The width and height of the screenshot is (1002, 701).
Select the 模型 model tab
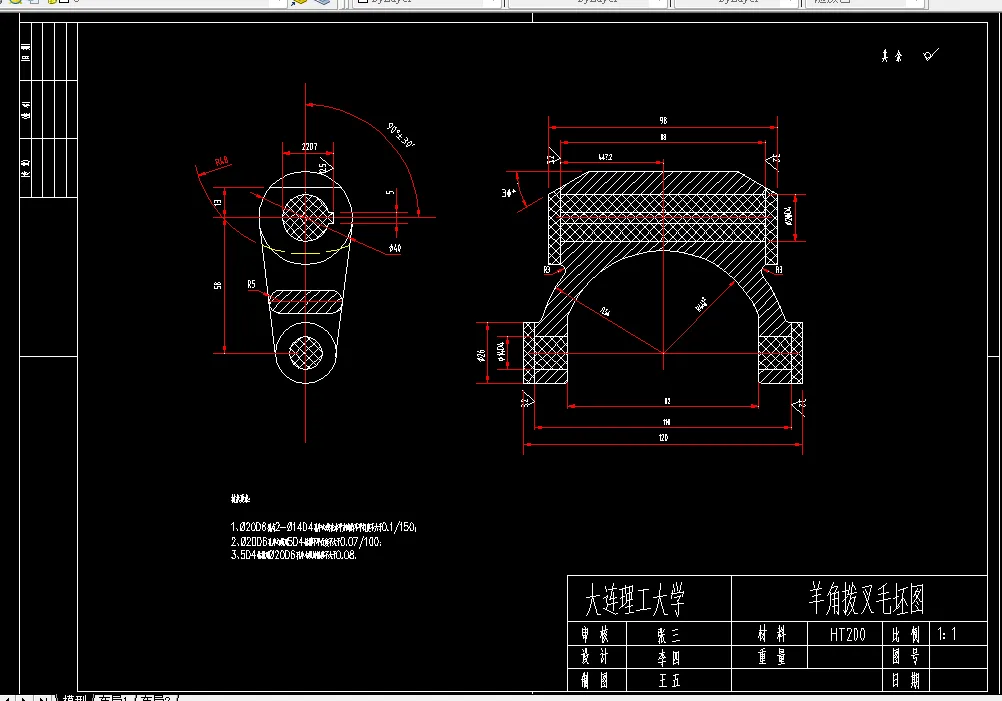74,698
